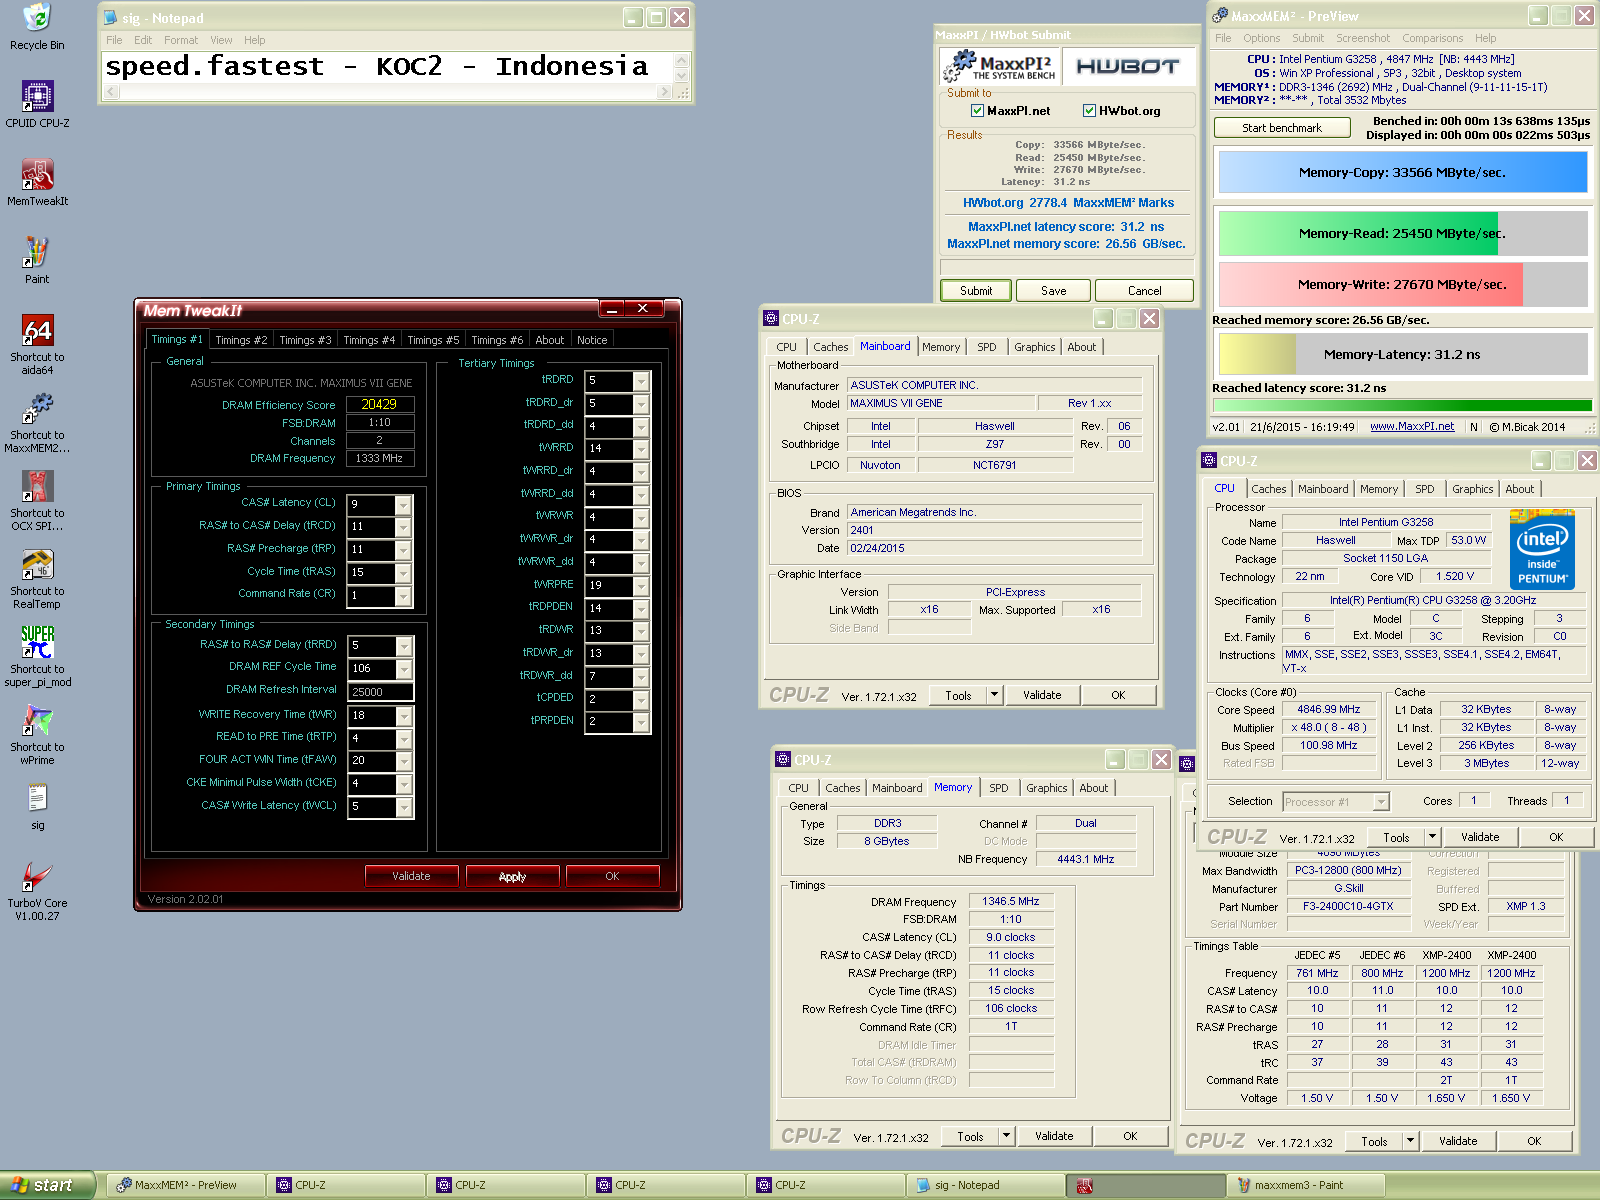Click the DRAM Efficiency Score value box
The height and width of the screenshot is (1200, 1600).
380,405
